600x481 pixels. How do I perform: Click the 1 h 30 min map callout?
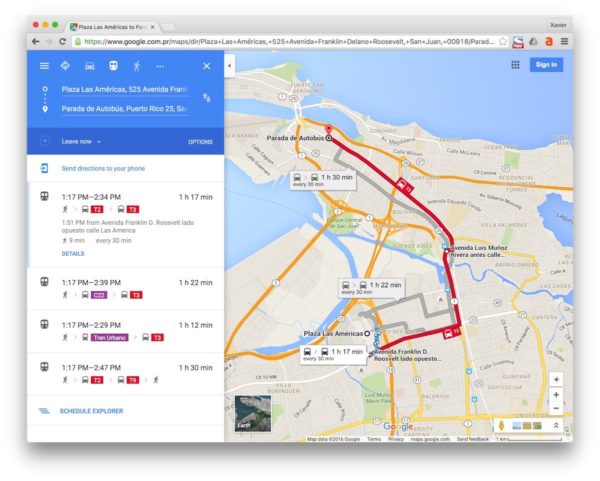click(x=323, y=180)
